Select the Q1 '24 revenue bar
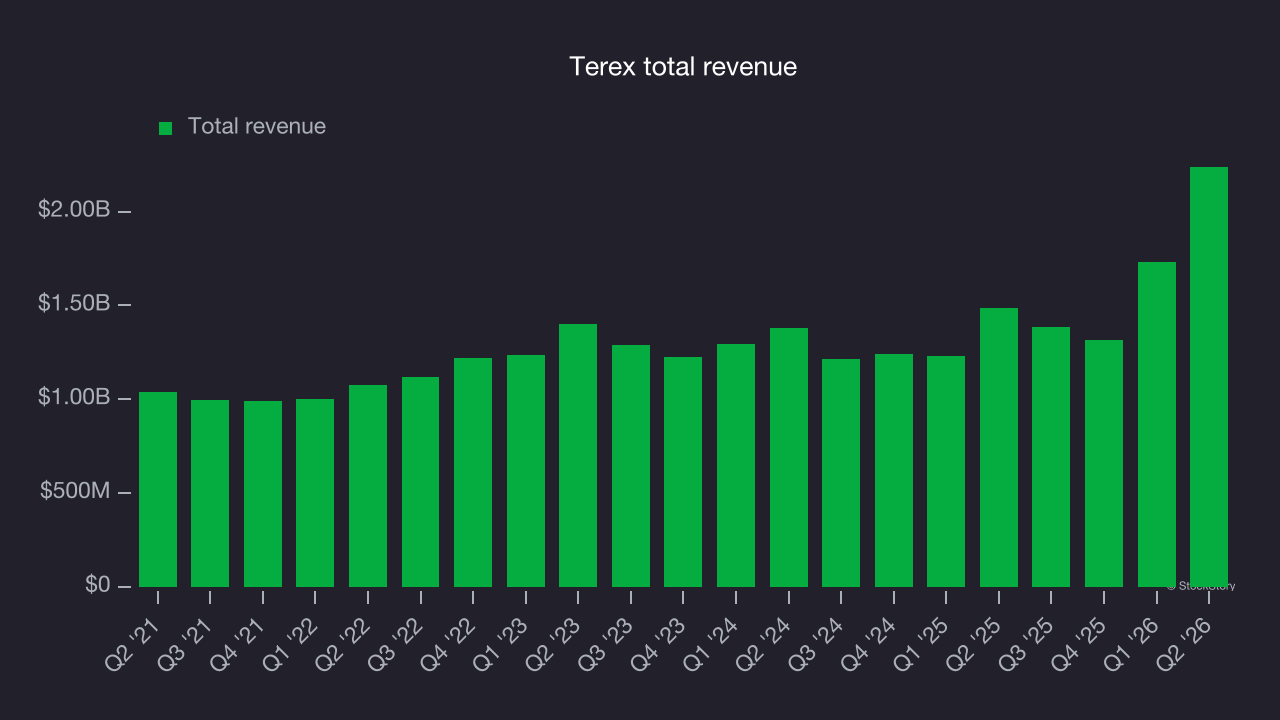 pos(736,465)
